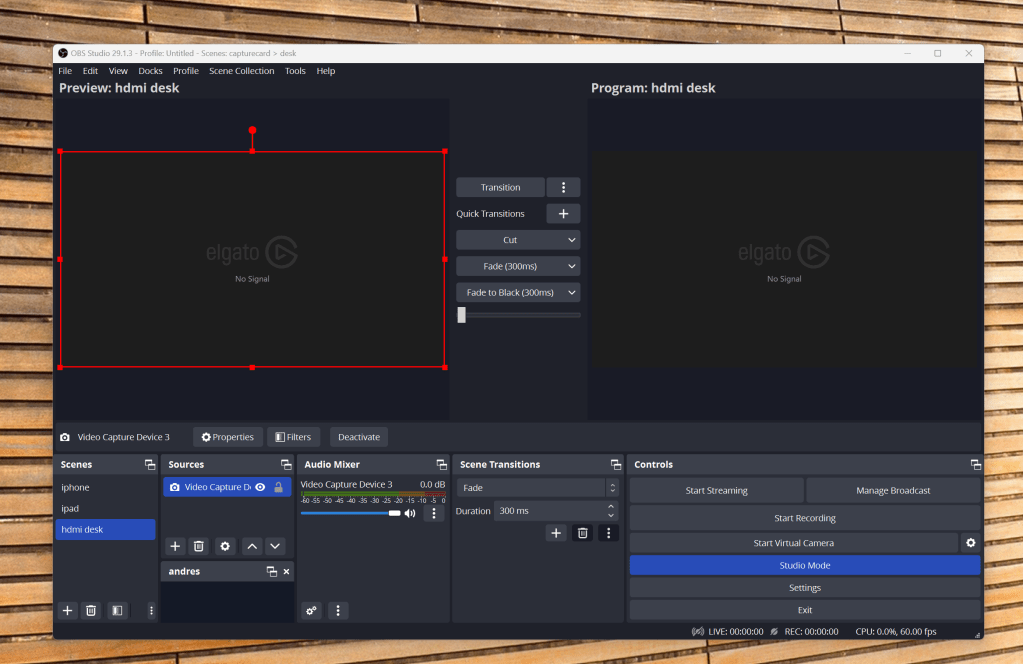Open Audio Mixer bottom three-dot menu
The height and width of the screenshot is (664, 1023).
click(x=338, y=611)
